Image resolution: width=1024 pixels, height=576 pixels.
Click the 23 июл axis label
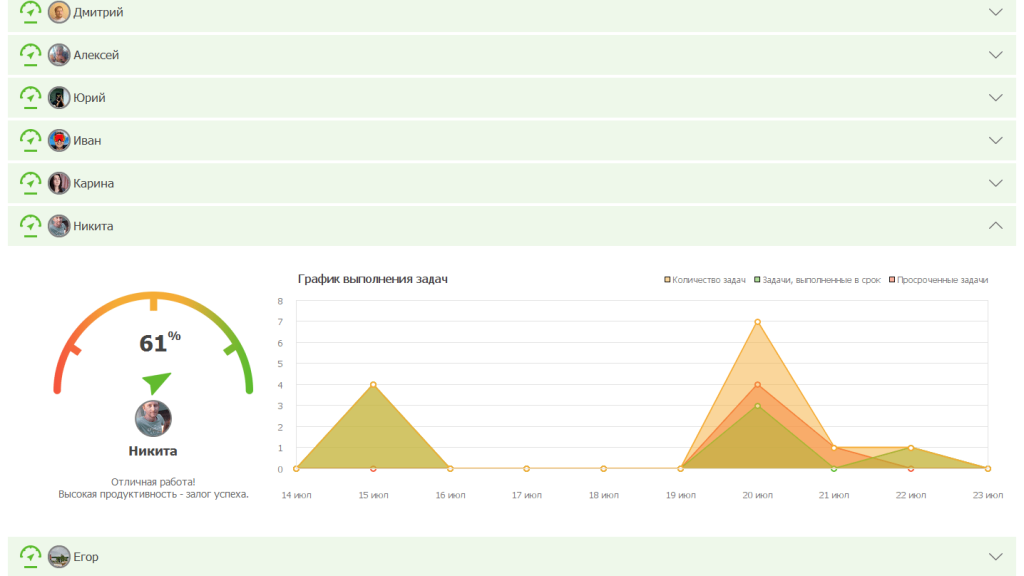click(987, 495)
